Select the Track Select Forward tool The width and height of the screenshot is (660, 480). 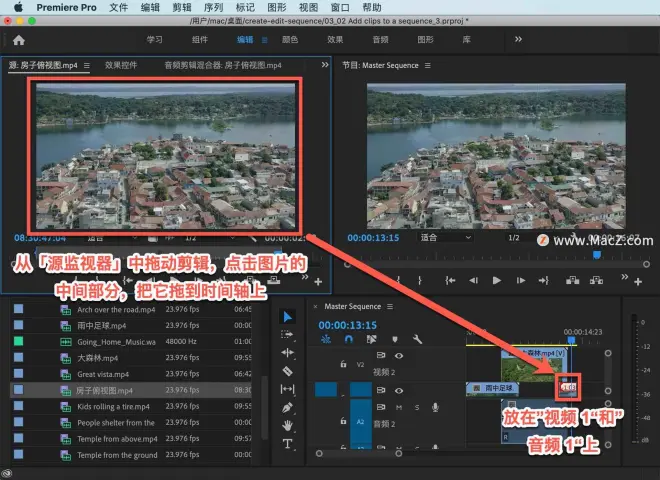[x=287, y=335]
